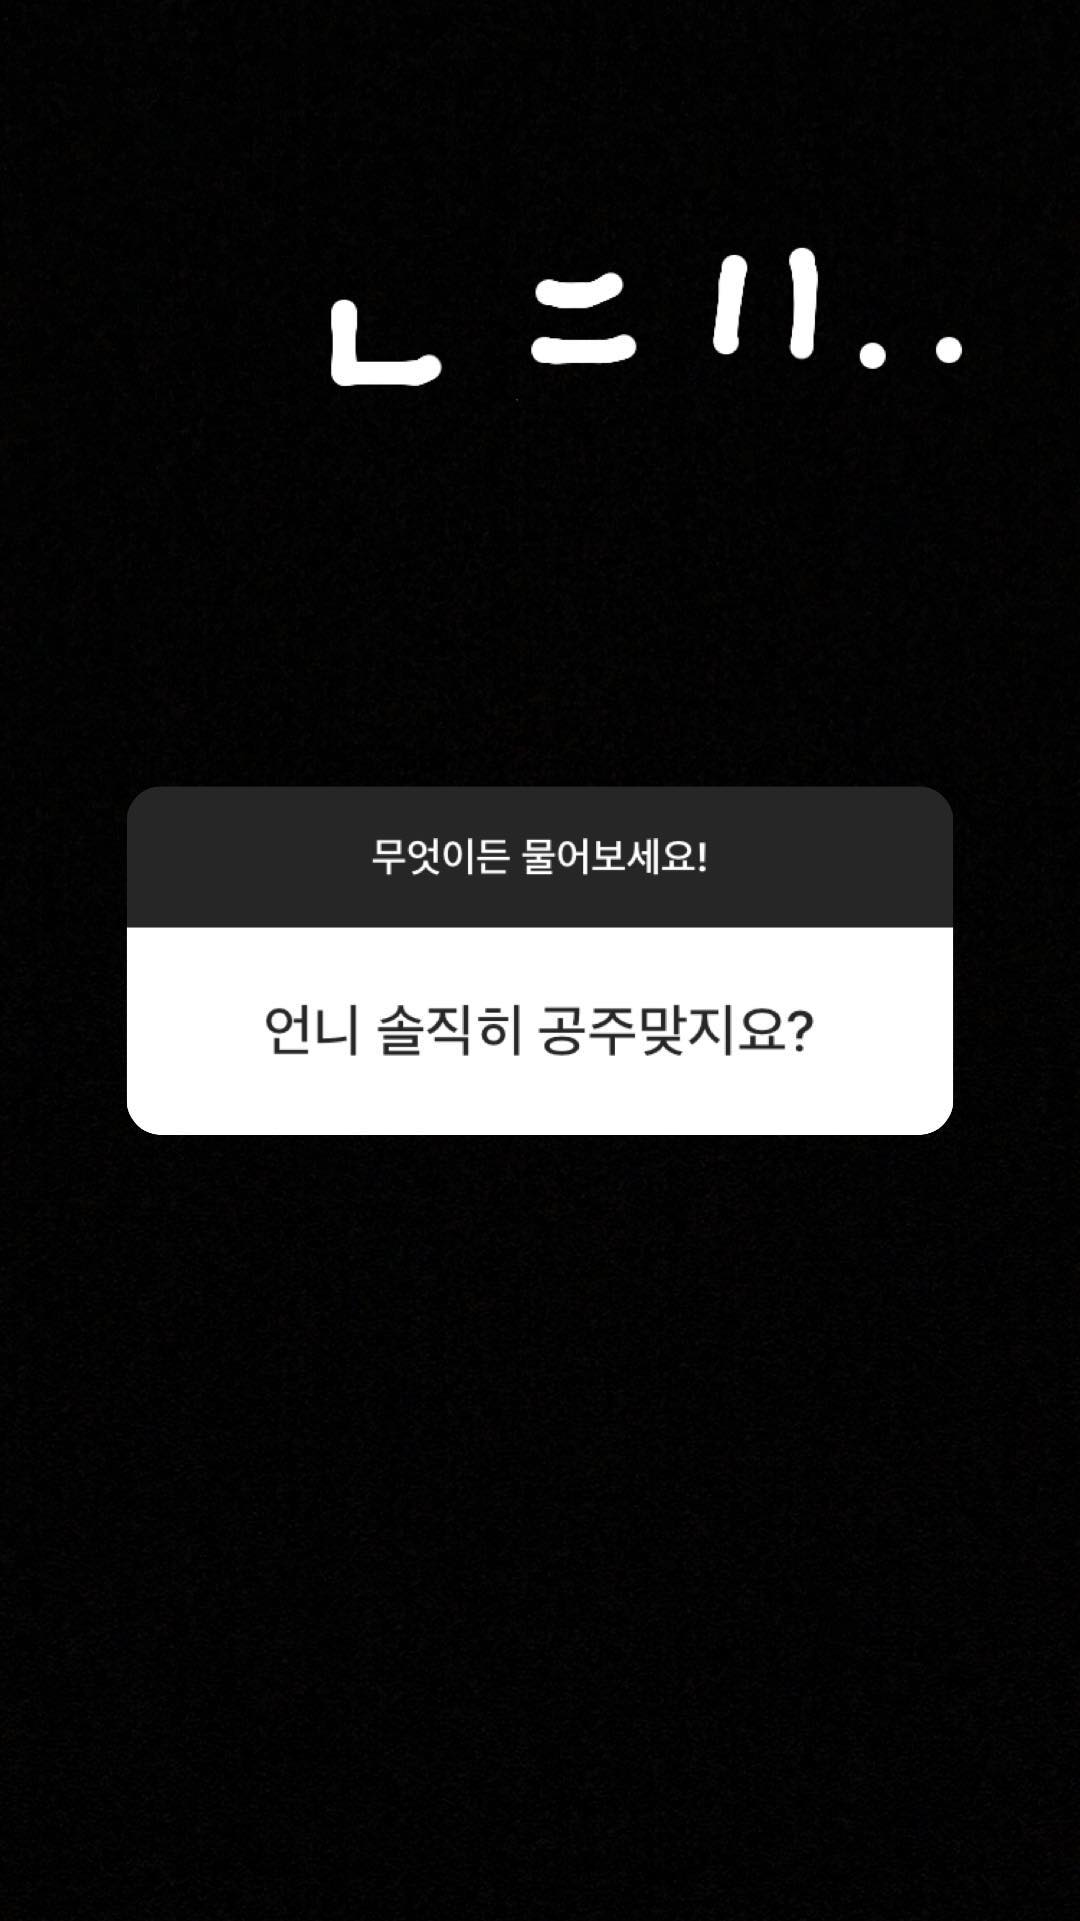Tap the handwritten ㄴ character
Screen dimensions: 1080x1921
point(383,342)
